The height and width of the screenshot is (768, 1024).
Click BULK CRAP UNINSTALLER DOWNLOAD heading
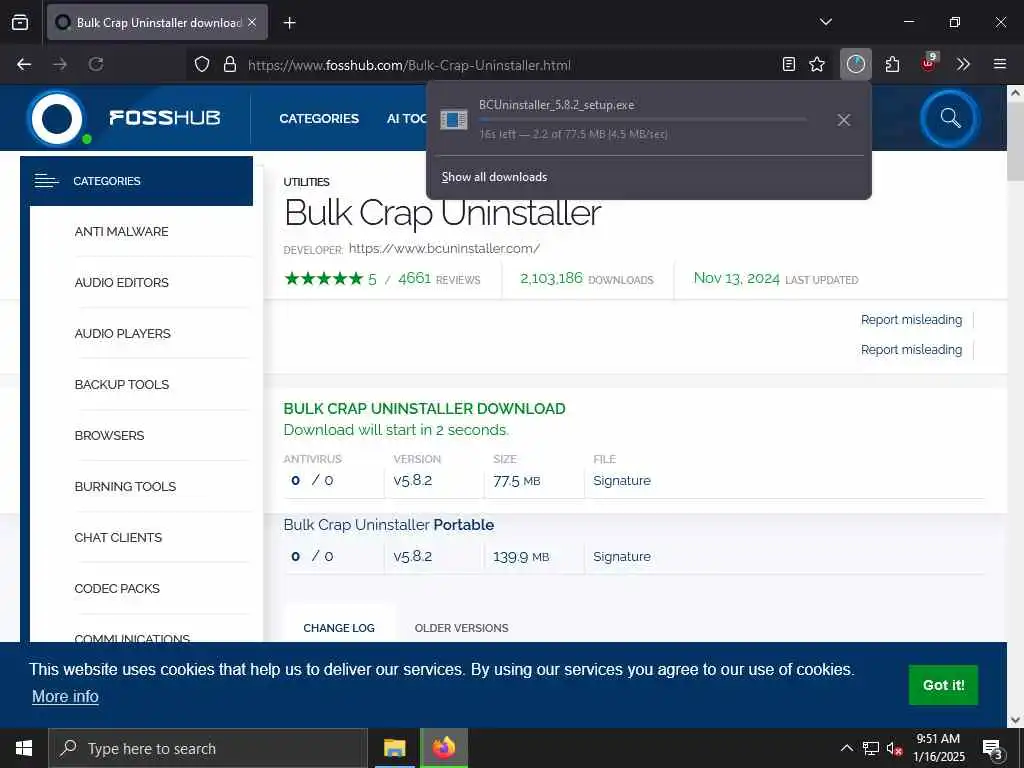coord(424,409)
